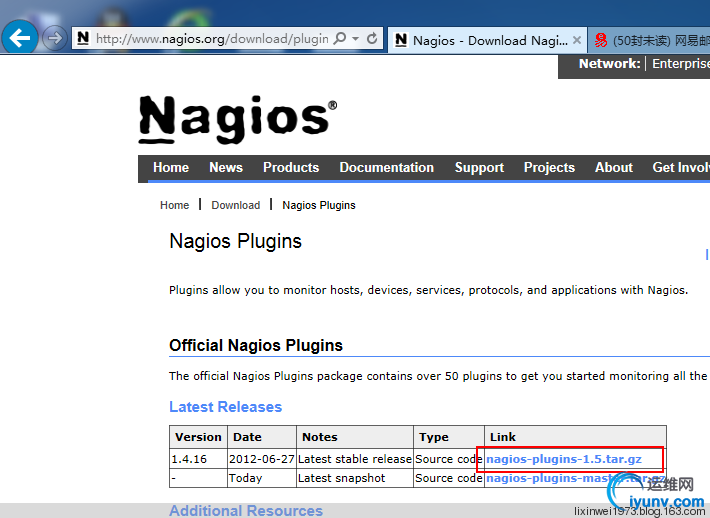Click the Download breadcrumb link
Viewport: 710px width, 518px height.
point(235,205)
